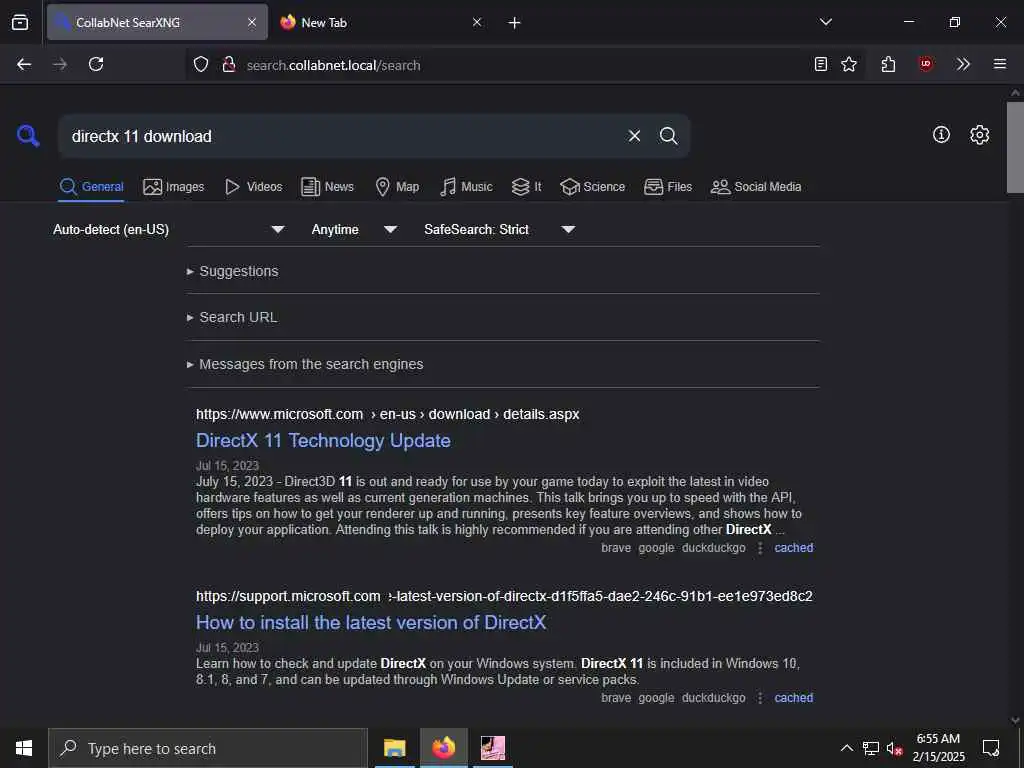Open File Explorer from taskbar

(x=394, y=748)
